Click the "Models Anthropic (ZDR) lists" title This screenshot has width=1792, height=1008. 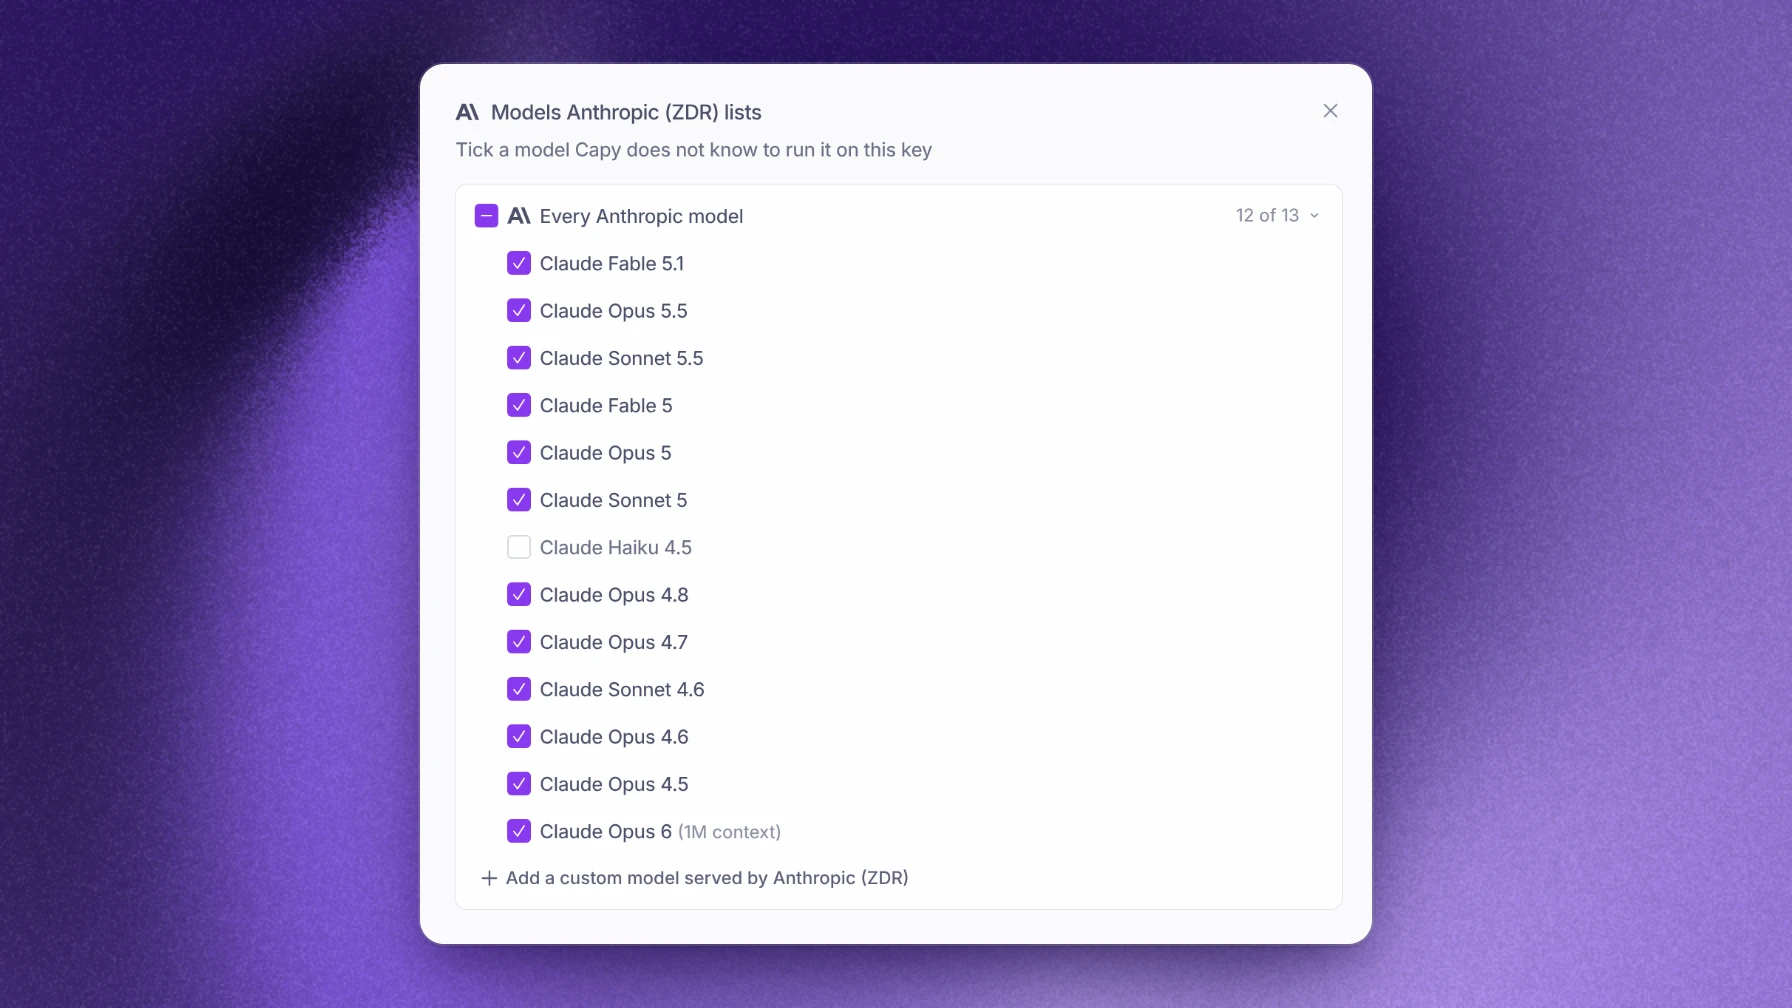click(626, 112)
